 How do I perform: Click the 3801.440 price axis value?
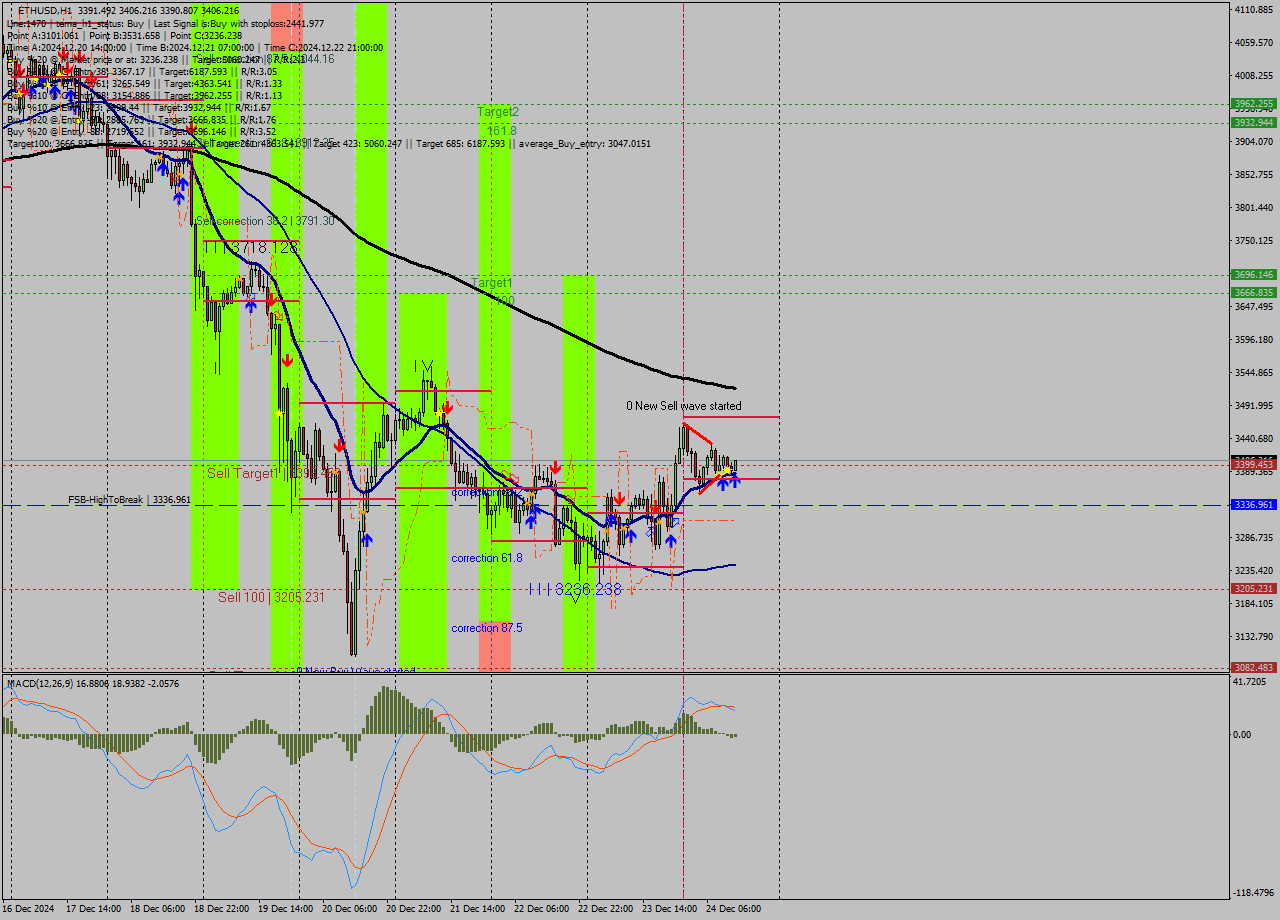tap(1254, 207)
